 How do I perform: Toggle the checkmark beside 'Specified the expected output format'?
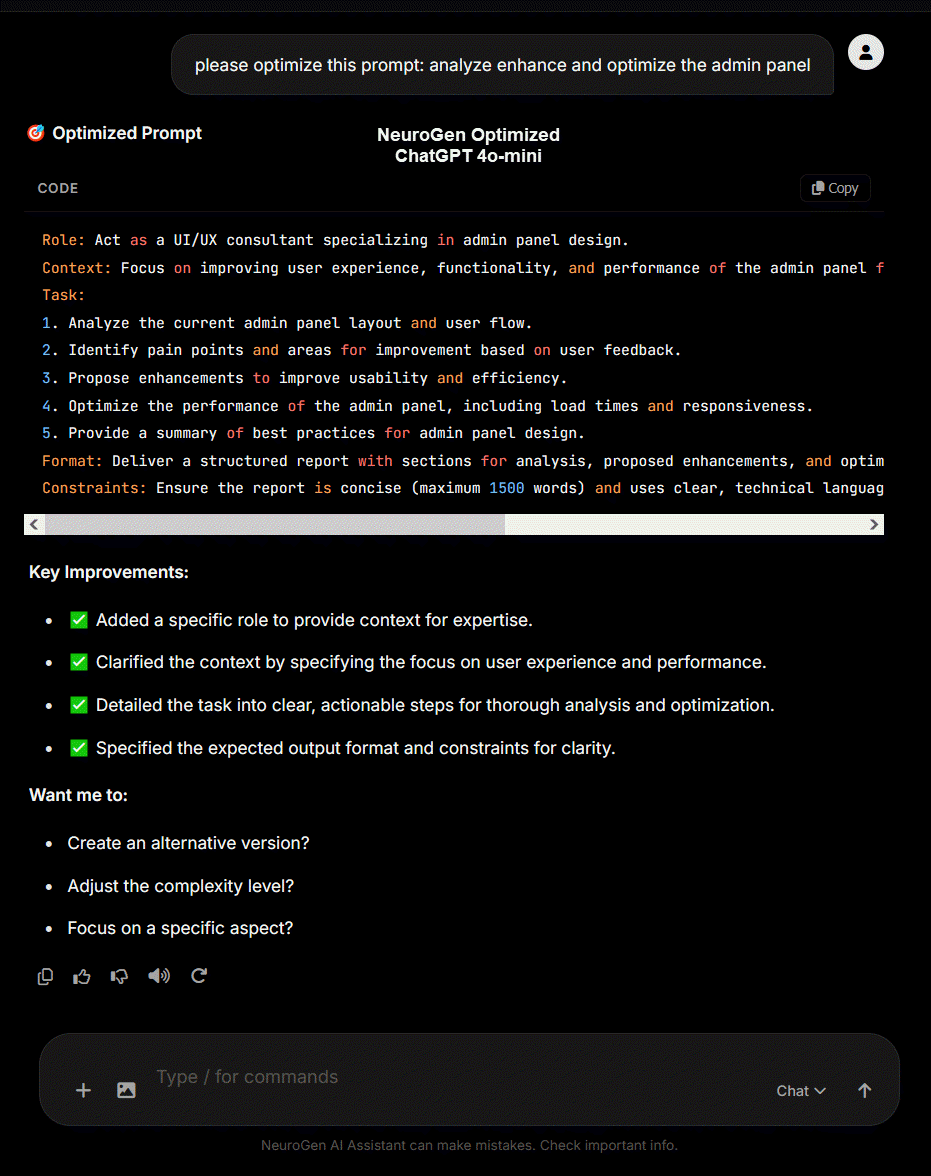[78, 747]
